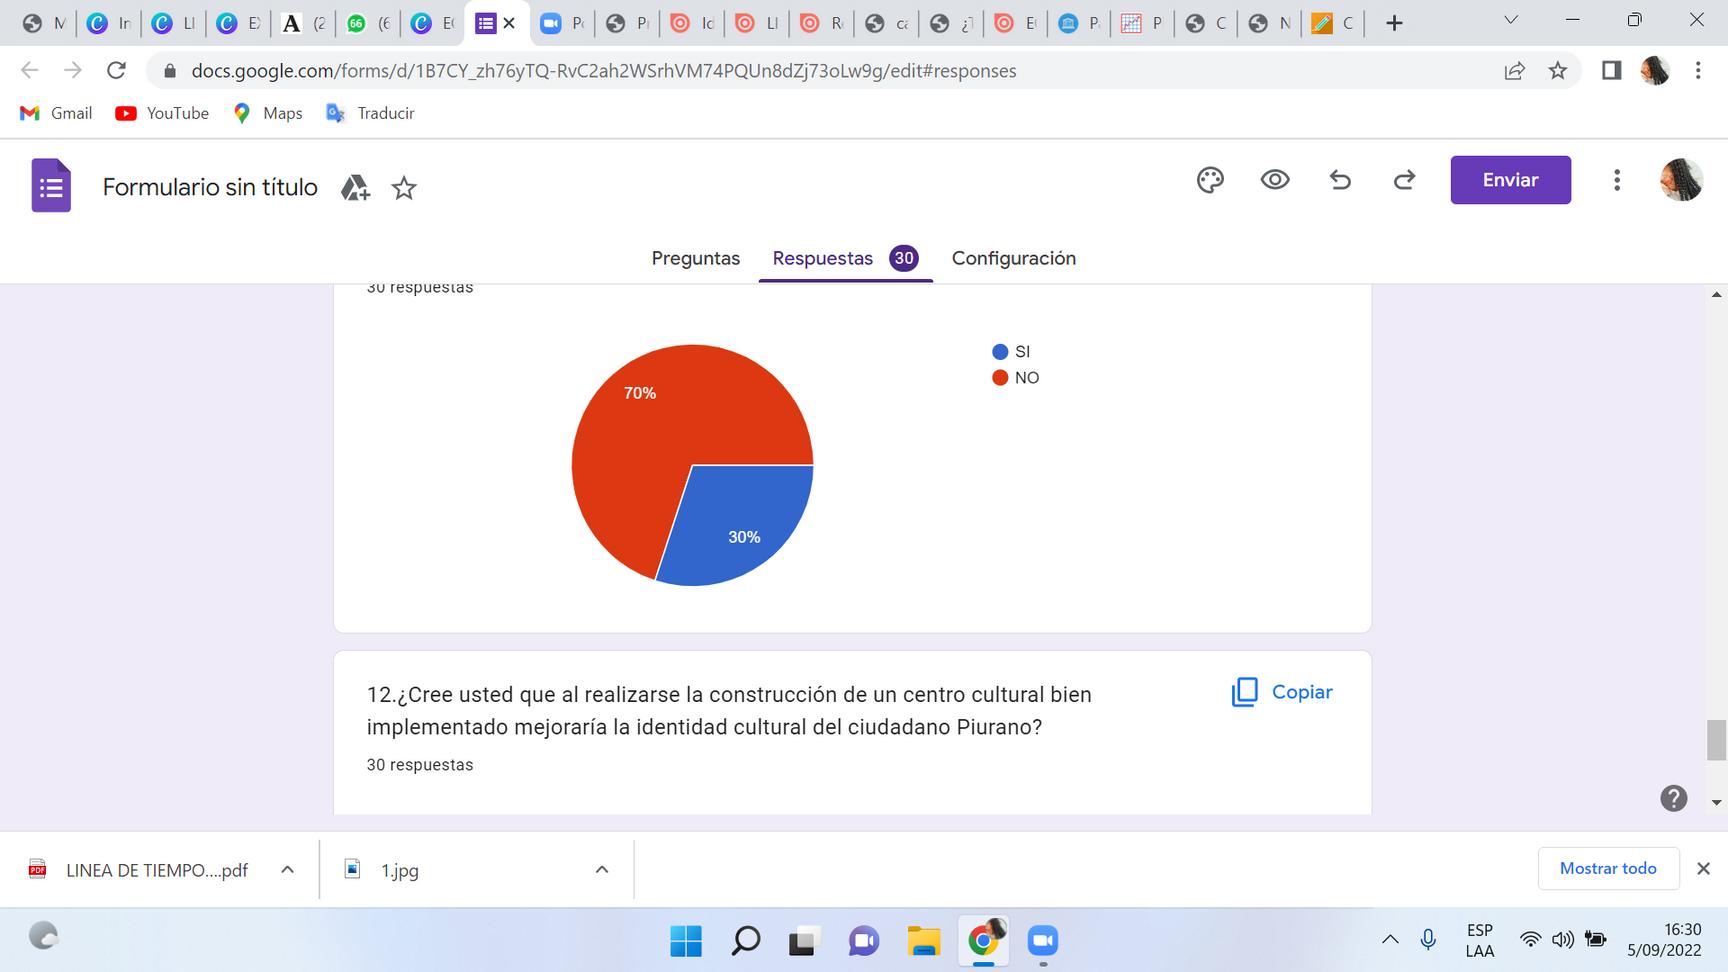Open File Explorer from the taskbar
This screenshot has width=1728, height=972.
pyautogui.click(x=924, y=941)
